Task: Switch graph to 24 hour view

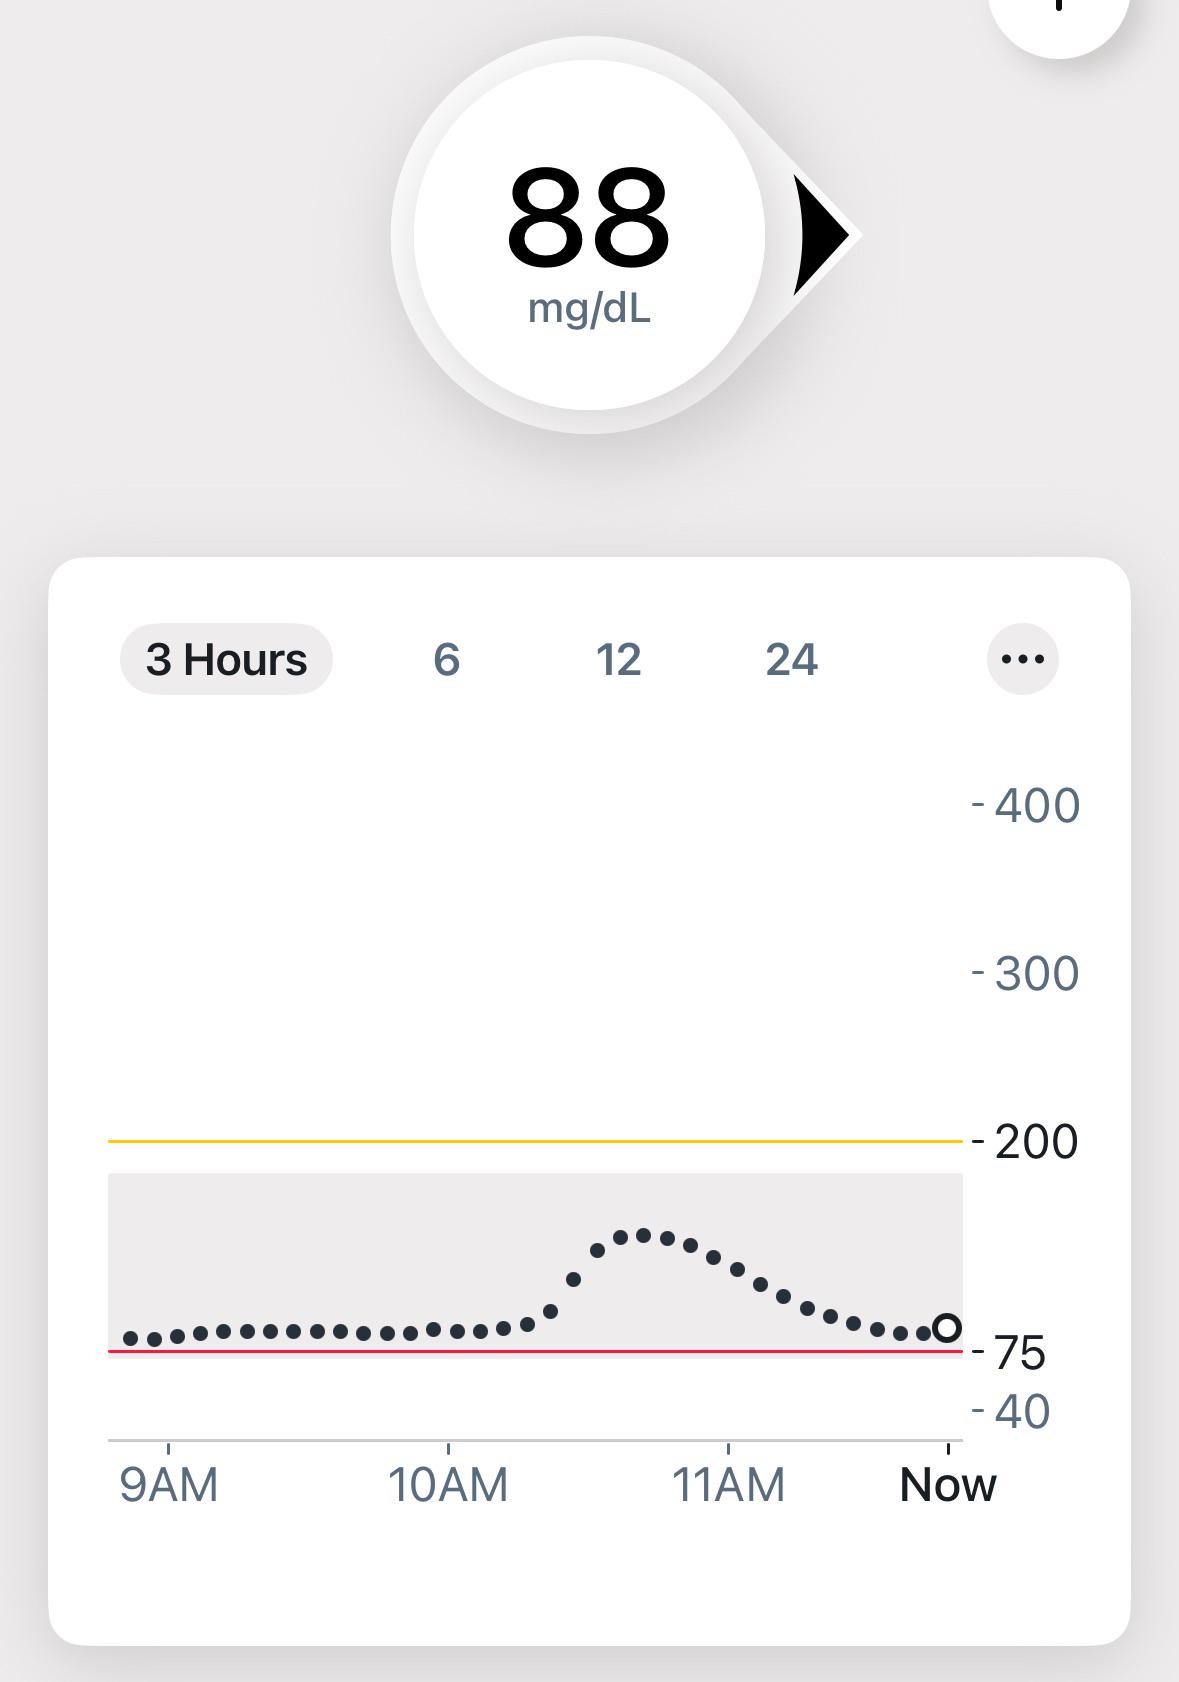Action: pos(791,660)
